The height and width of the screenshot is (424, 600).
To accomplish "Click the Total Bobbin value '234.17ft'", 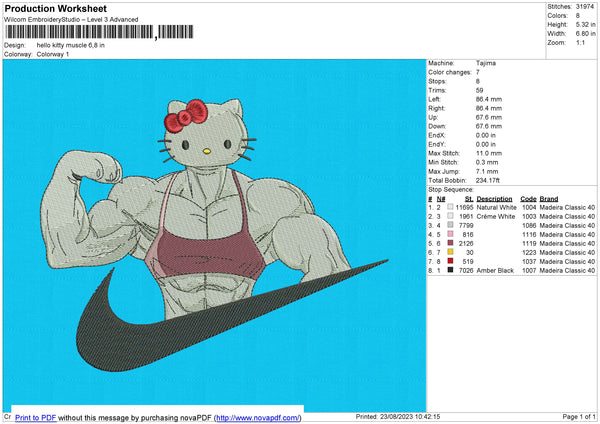I will pos(488,180).
